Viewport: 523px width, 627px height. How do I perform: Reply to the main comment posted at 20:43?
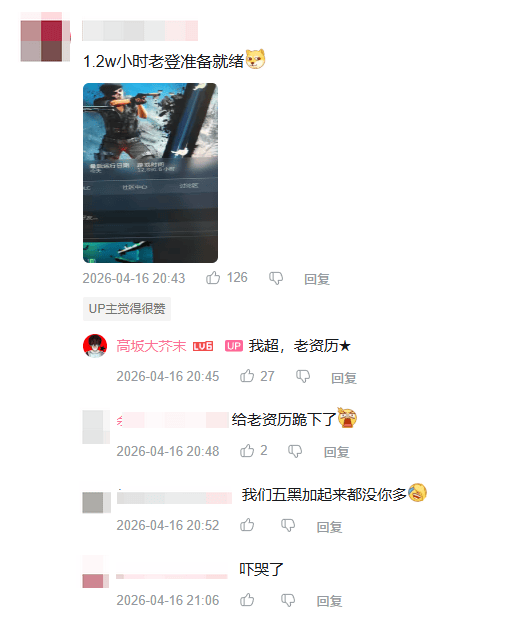pyautogui.click(x=317, y=279)
